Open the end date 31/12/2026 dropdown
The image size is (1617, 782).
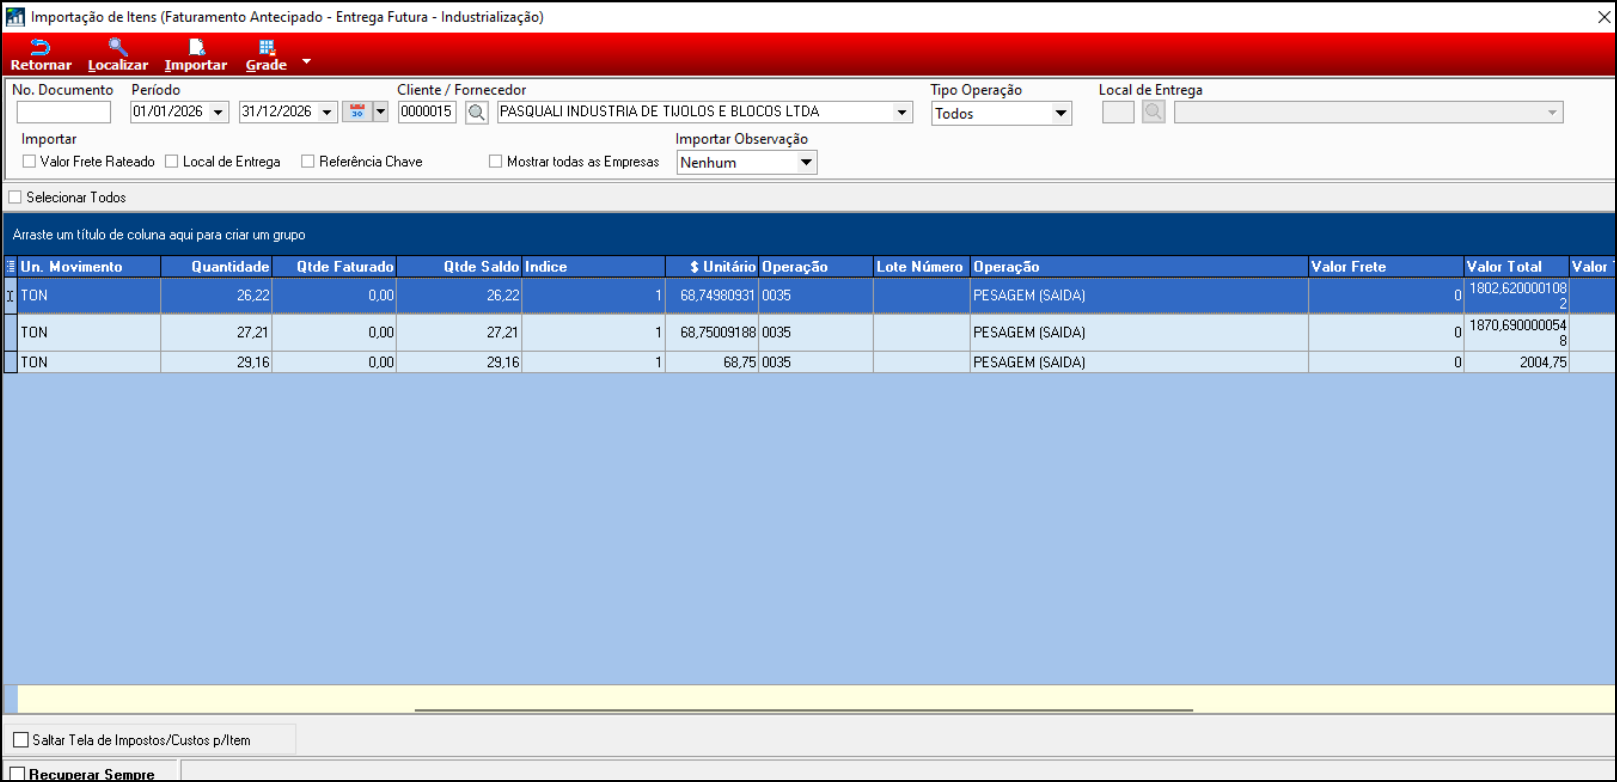[x=327, y=112]
